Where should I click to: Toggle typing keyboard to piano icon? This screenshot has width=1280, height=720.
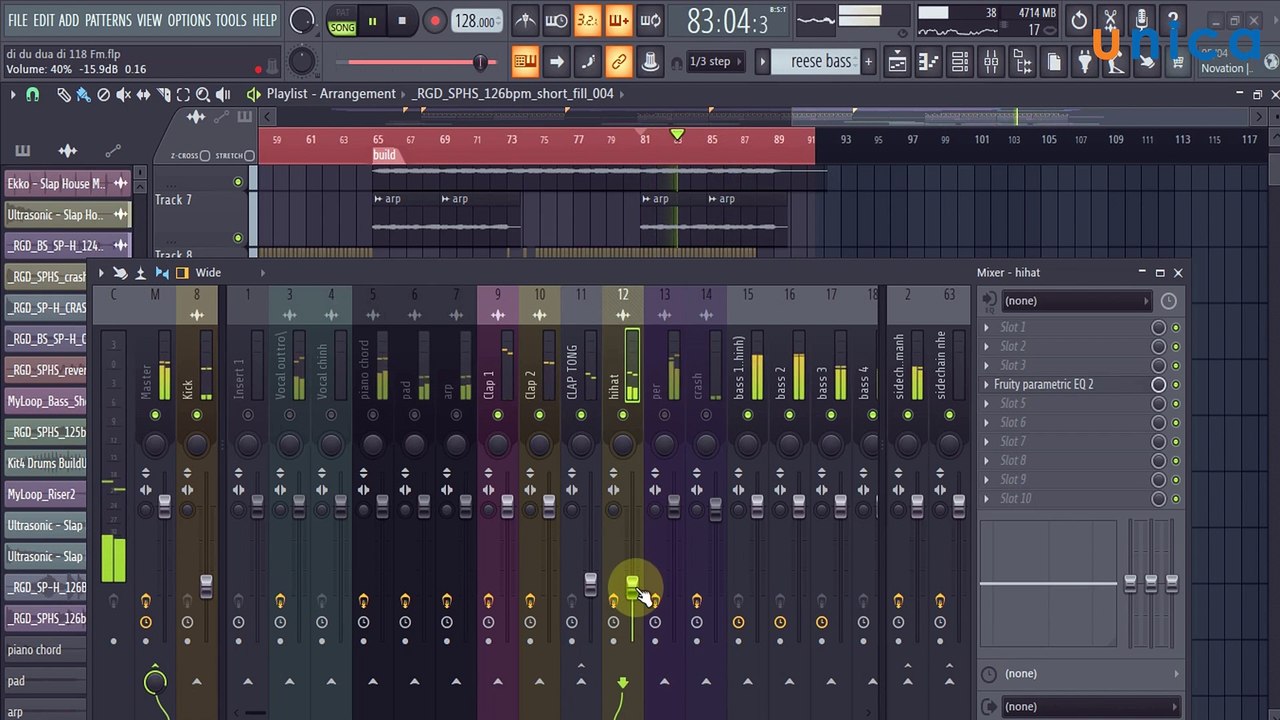[525, 61]
